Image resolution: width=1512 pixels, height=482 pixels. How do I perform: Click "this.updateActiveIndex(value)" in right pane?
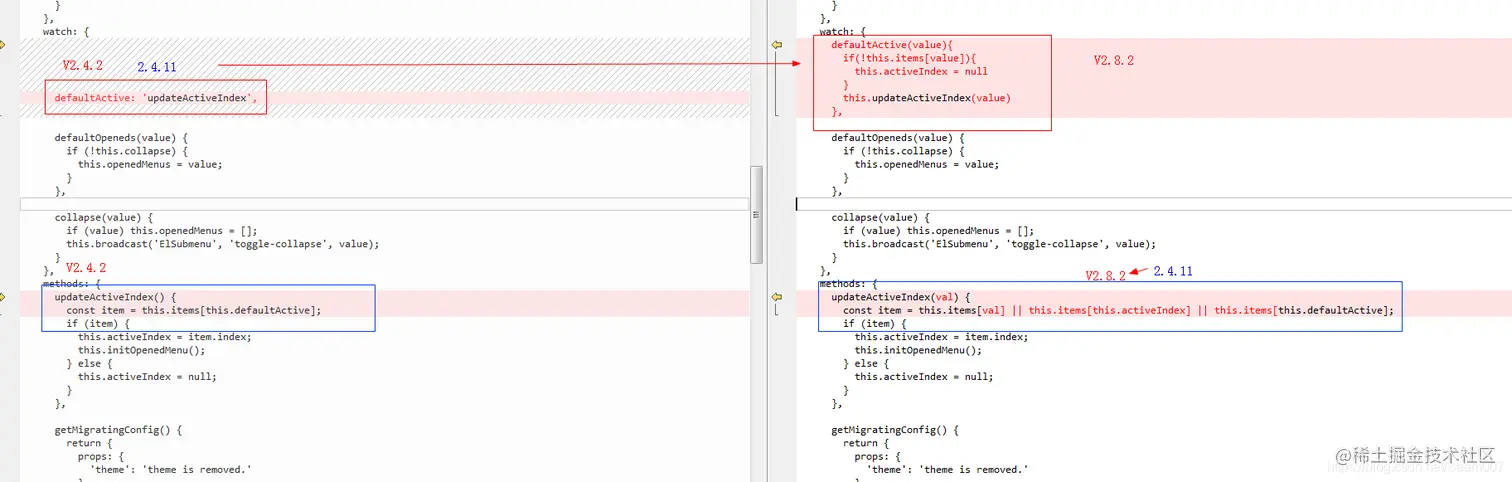(927, 98)
